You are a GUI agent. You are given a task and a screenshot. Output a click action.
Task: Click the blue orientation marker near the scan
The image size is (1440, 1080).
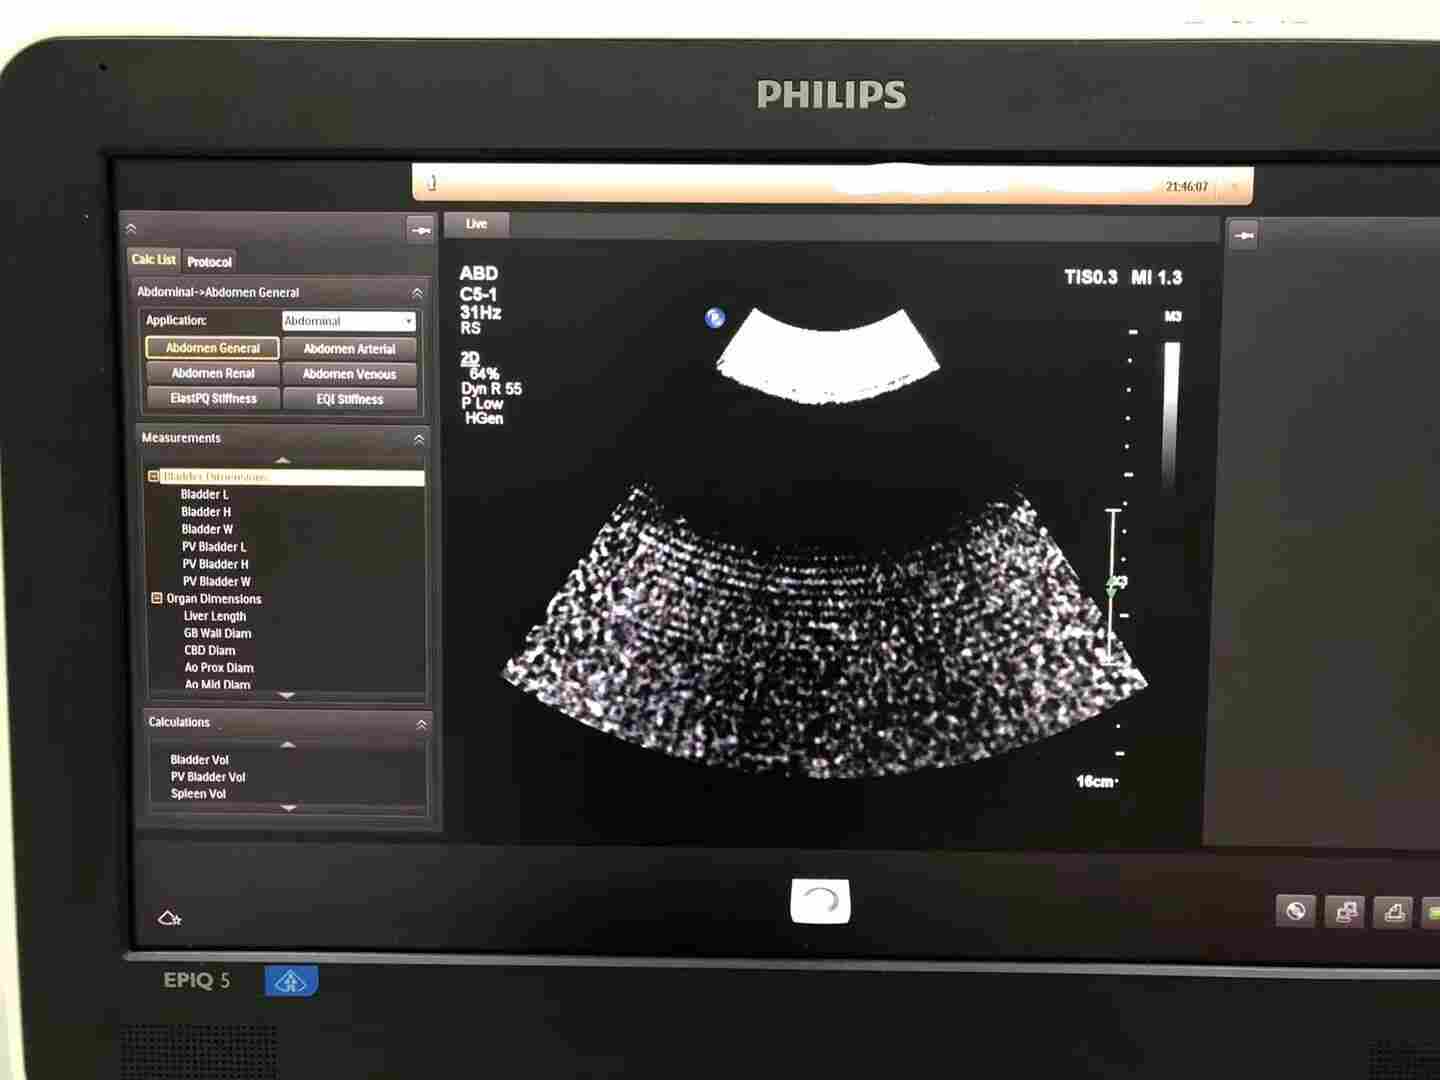point(714,318)
